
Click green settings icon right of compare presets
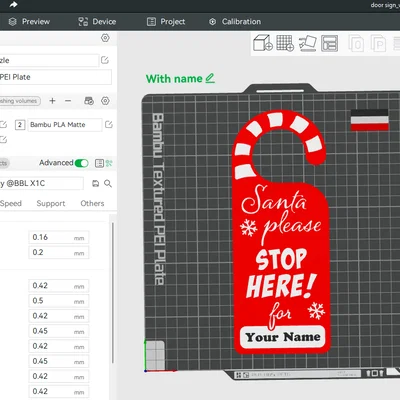pos(109,163)
